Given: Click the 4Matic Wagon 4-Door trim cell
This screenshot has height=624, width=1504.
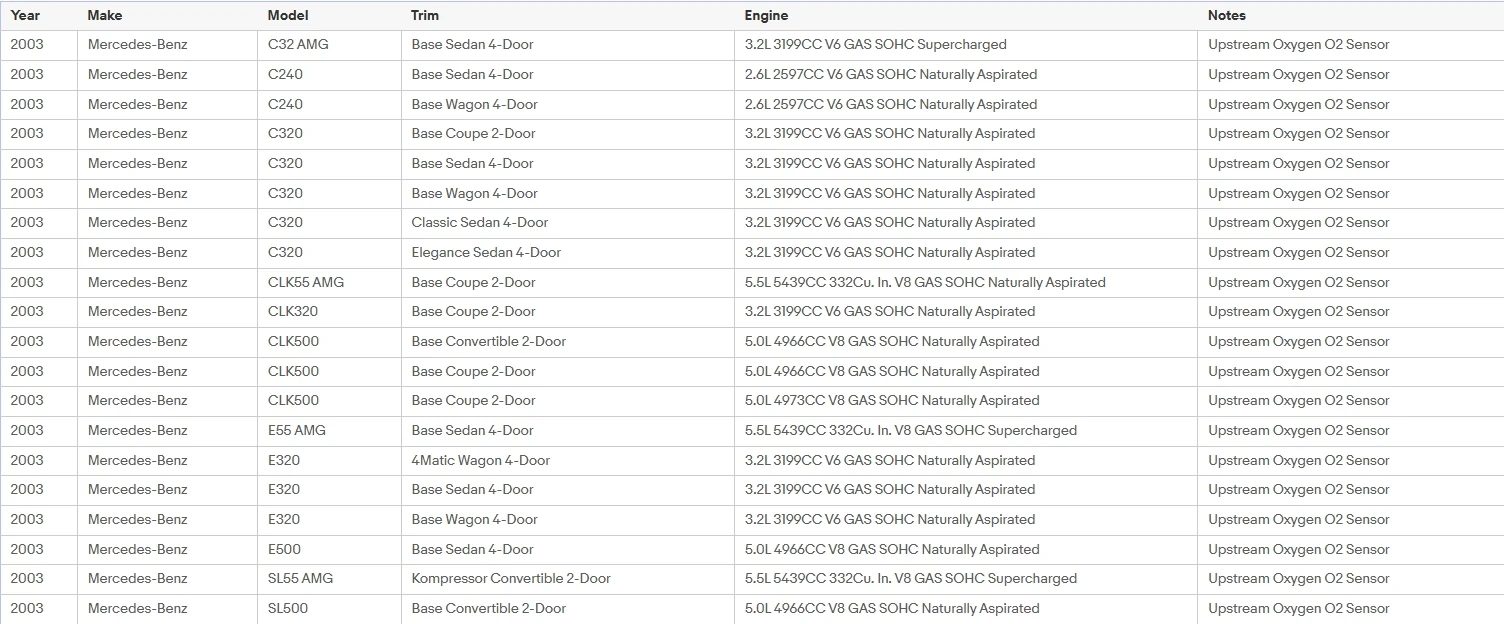Looking at the screenshot, I should tap(567, 460).
